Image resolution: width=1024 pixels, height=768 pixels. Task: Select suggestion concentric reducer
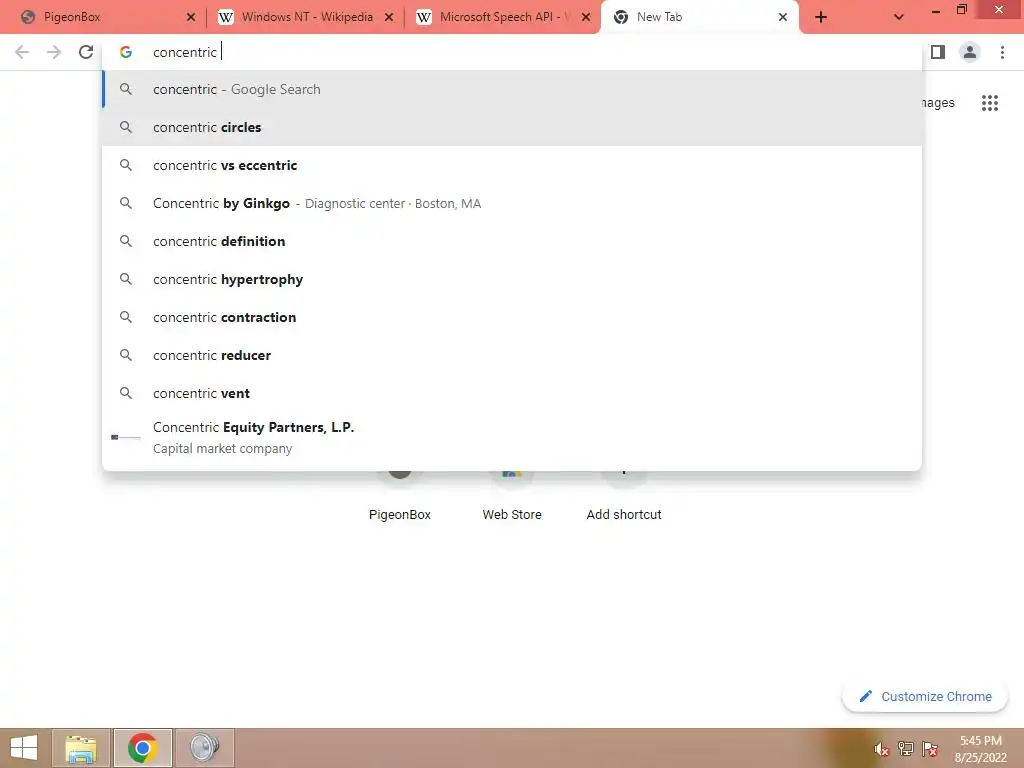512,355
